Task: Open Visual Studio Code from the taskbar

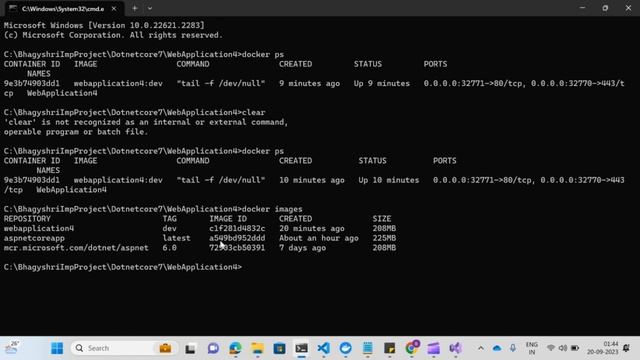Action: pyautogui.click(x=324, y=348)
